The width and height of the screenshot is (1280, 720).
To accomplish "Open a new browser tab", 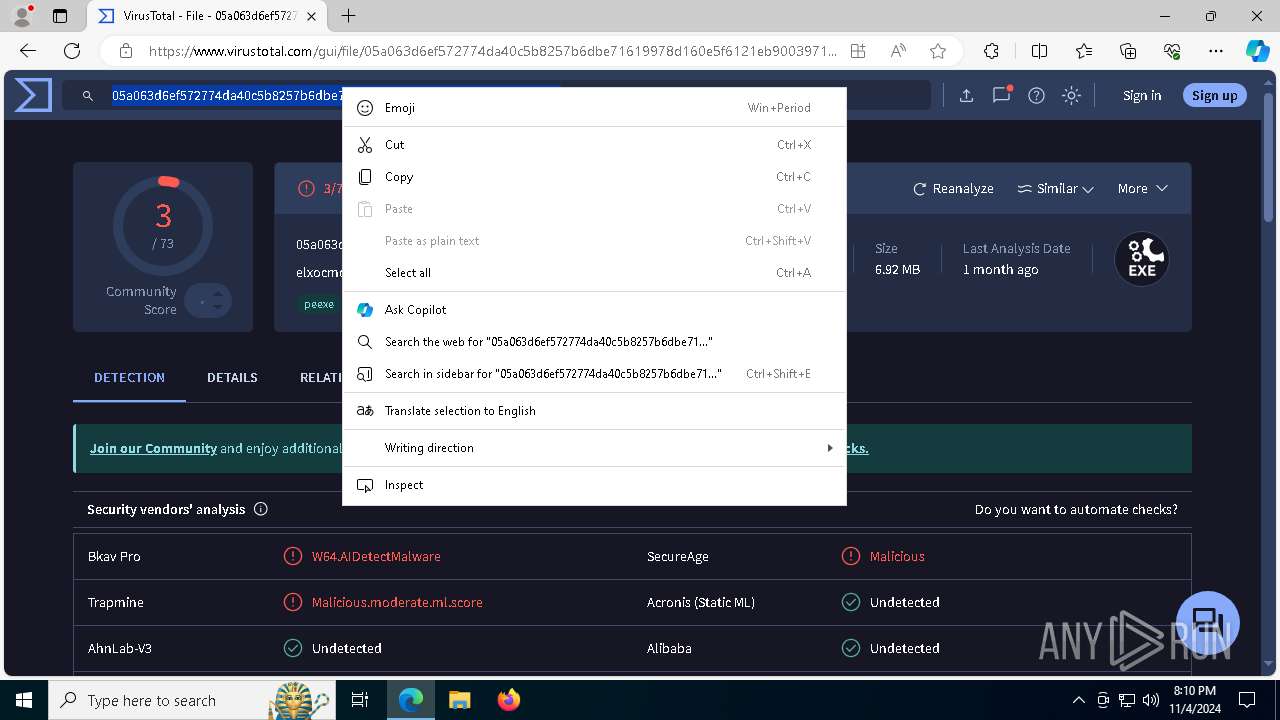I will tap(348, 16).
